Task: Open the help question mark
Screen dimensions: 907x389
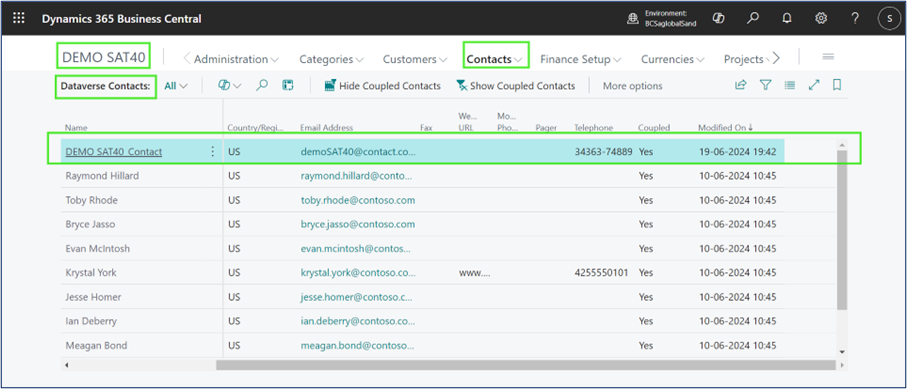Action: coord(855,19)
